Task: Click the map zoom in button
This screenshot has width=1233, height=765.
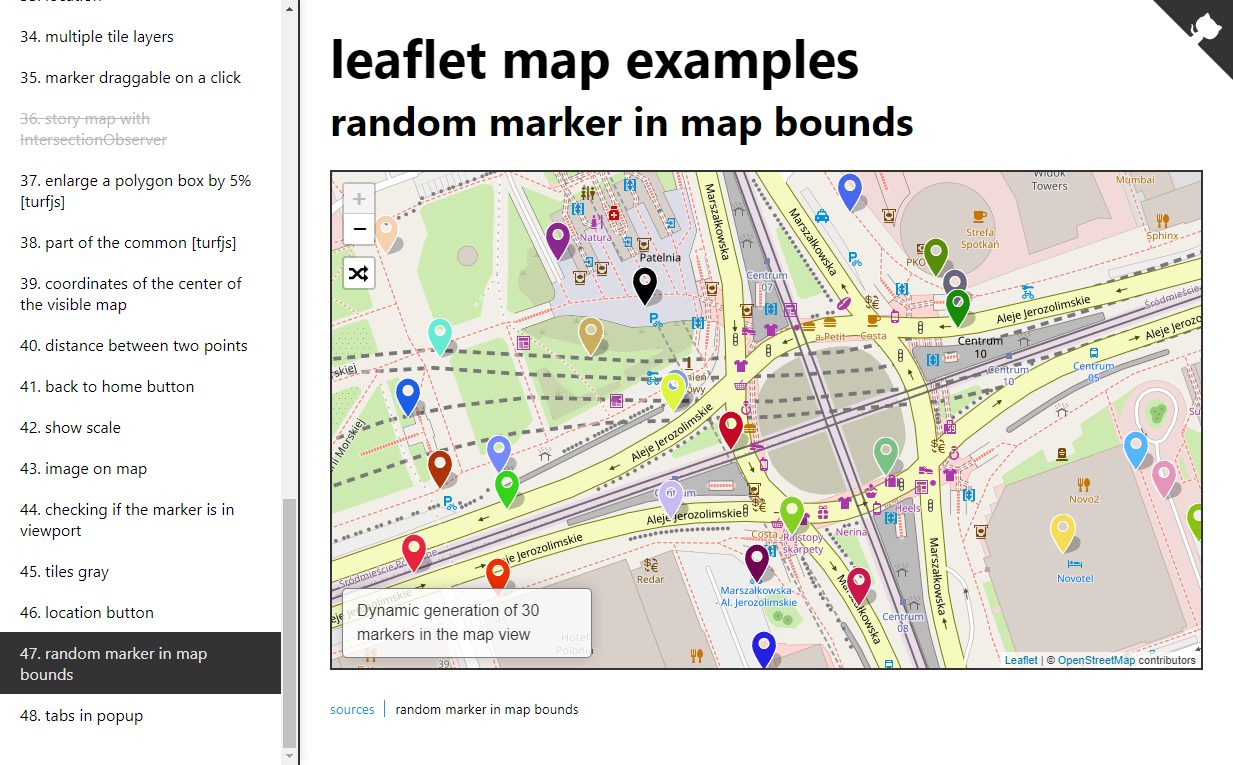Action: [359, 199]
